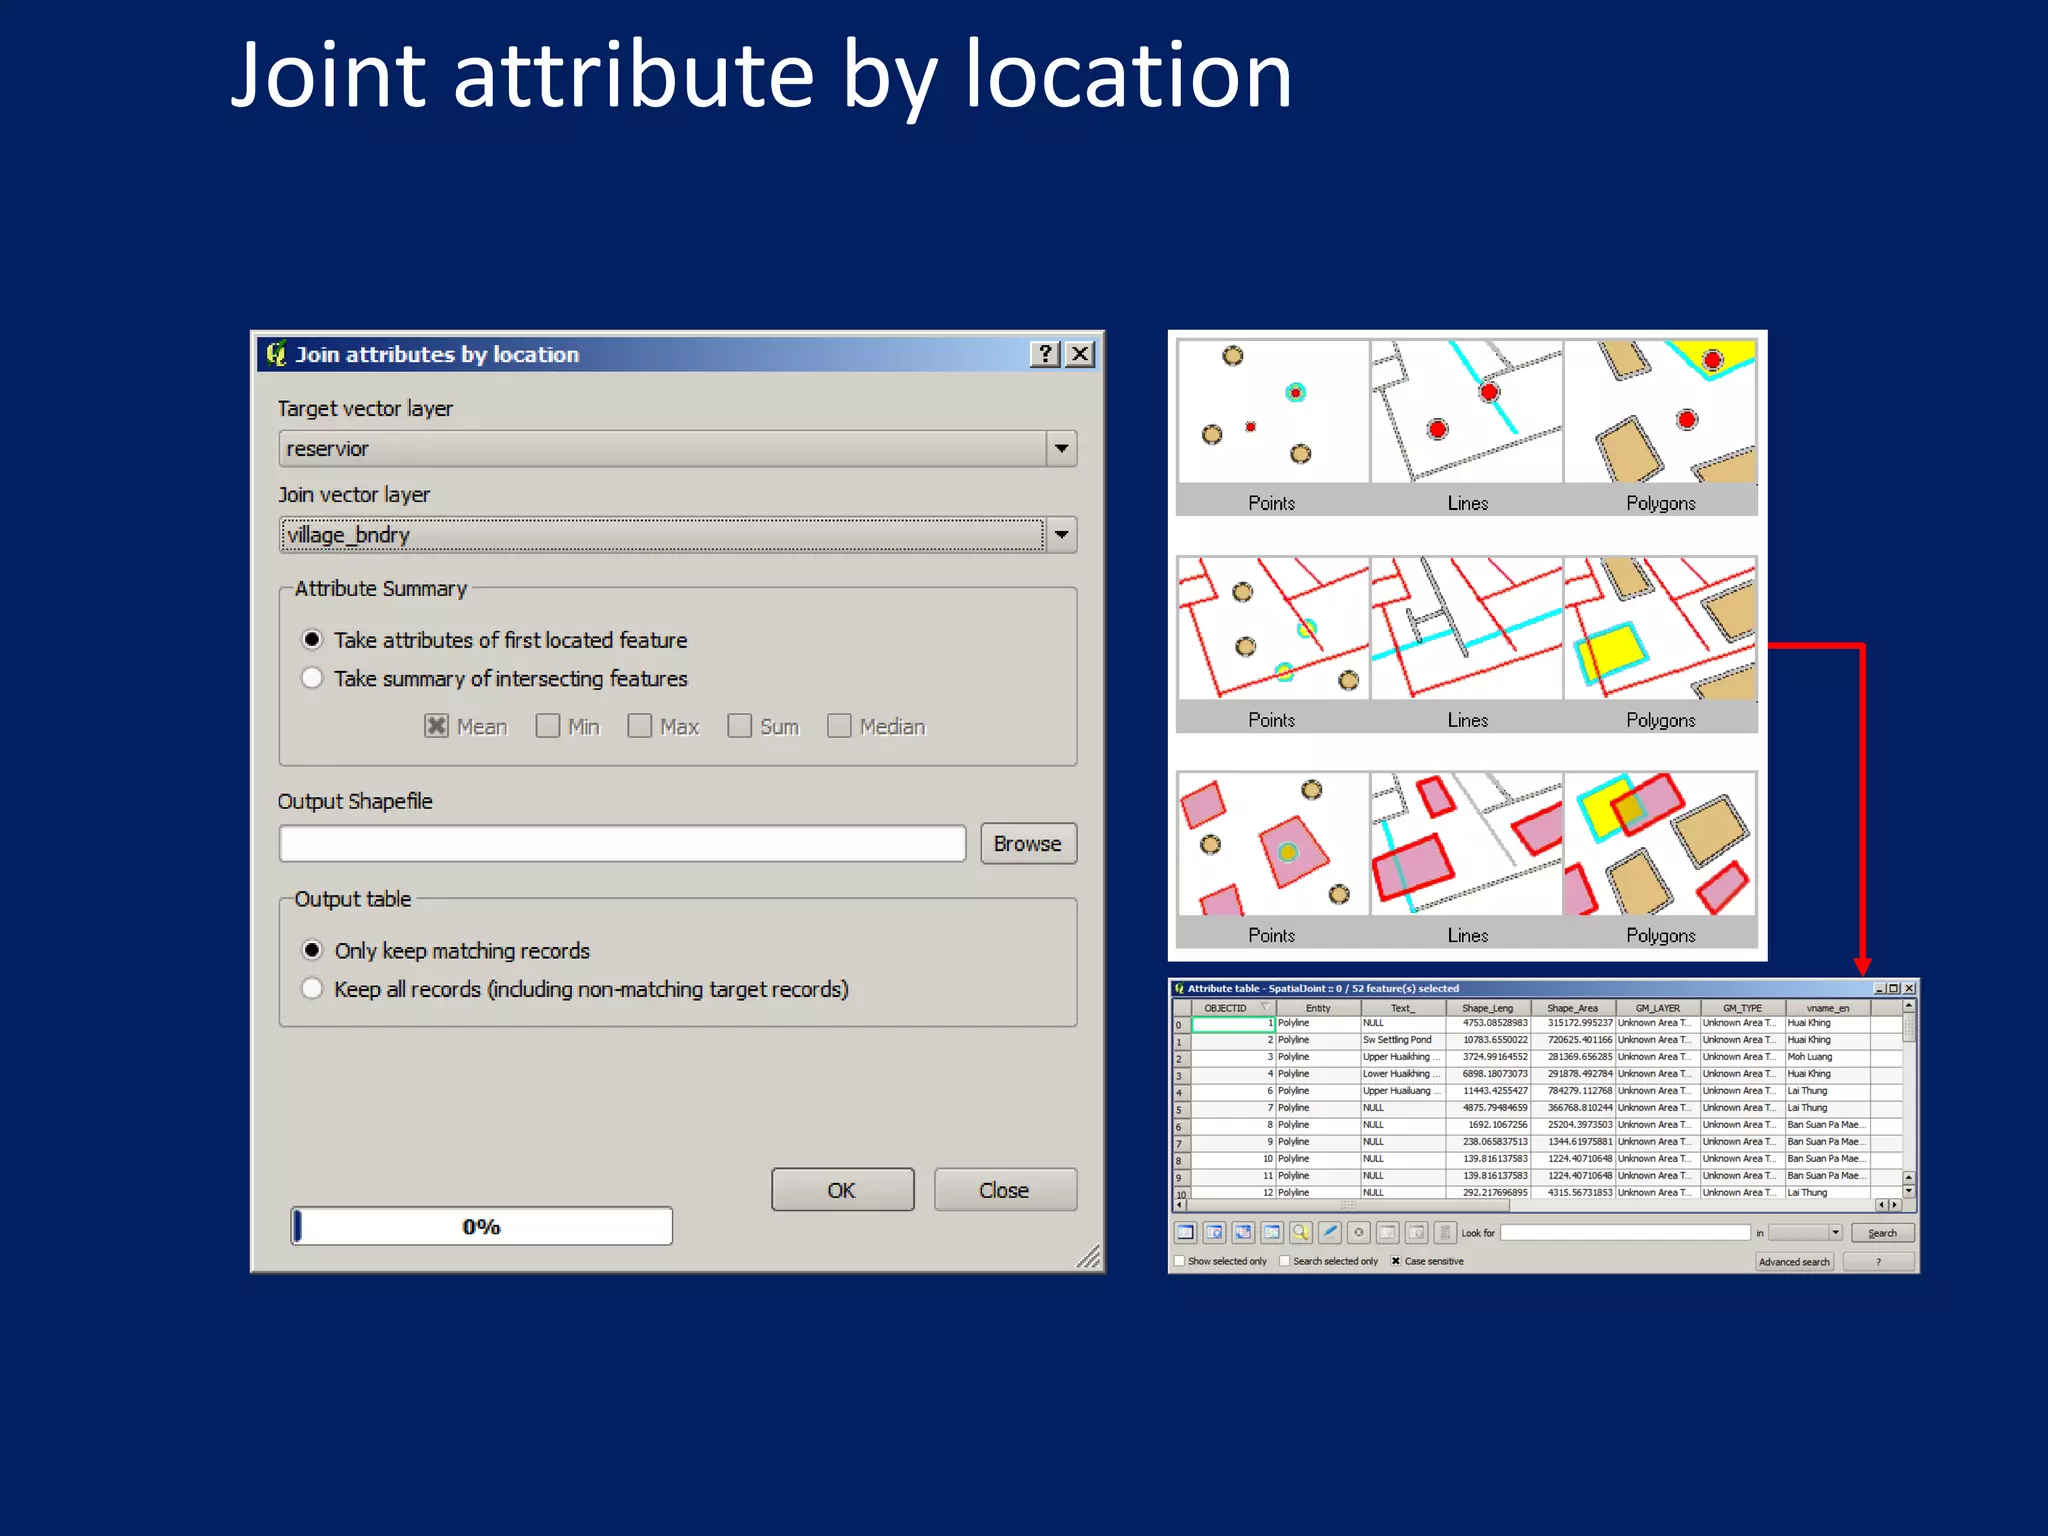Click the bottom-row Points thumbnail image
Viewport: 2048px width, 1536px height.
1273,844
